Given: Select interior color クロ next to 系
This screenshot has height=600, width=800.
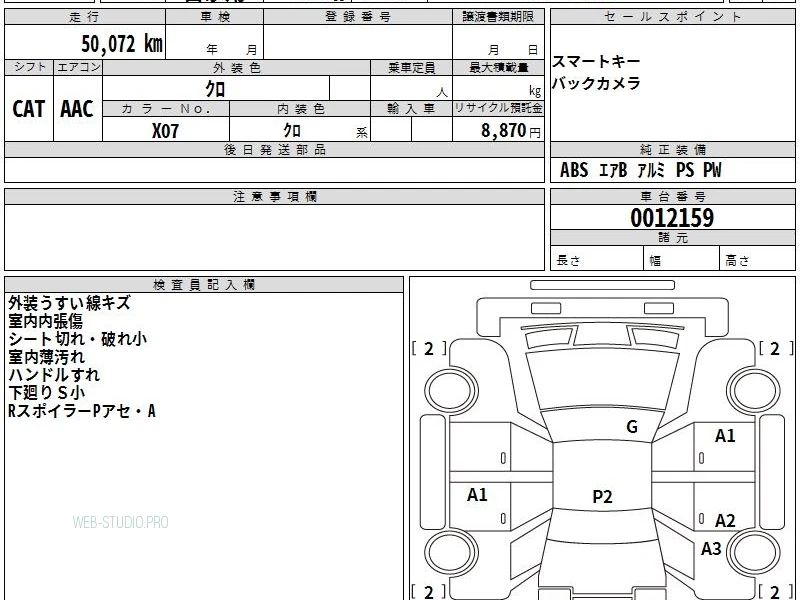Looking at the screenshot, I should [292, 131].
